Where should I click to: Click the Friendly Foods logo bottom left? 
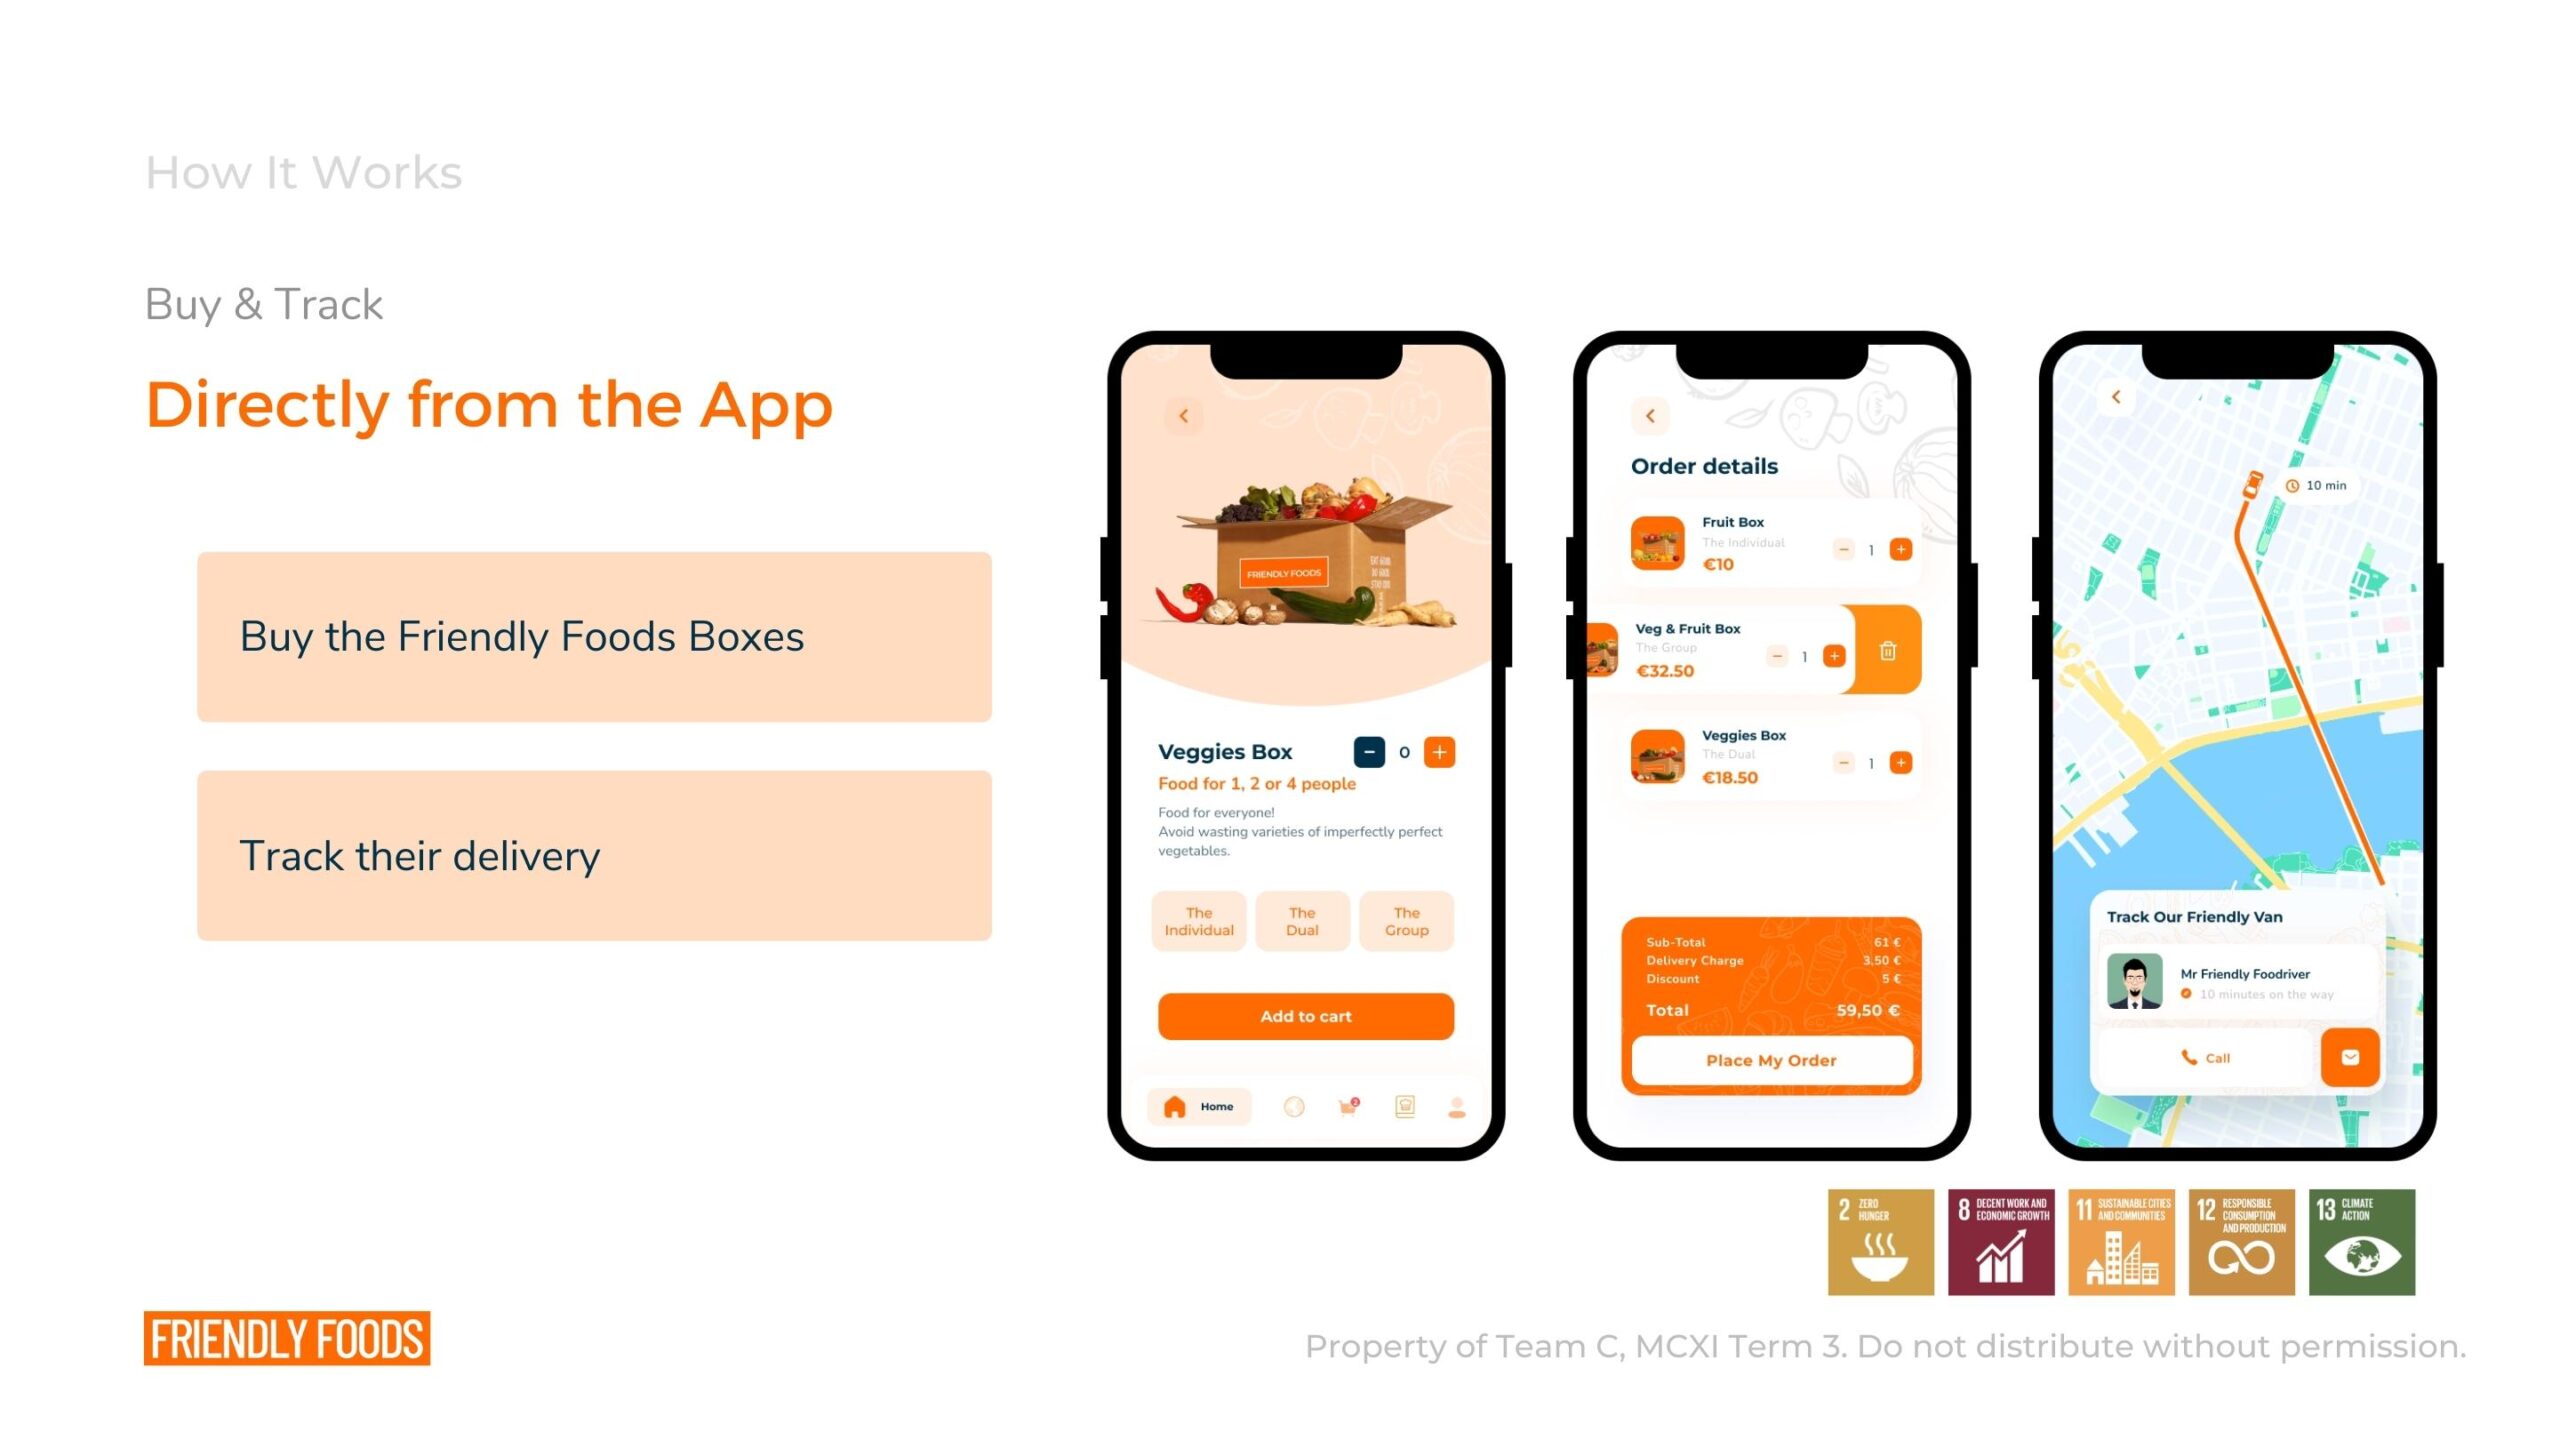[x=285, y=1340]
